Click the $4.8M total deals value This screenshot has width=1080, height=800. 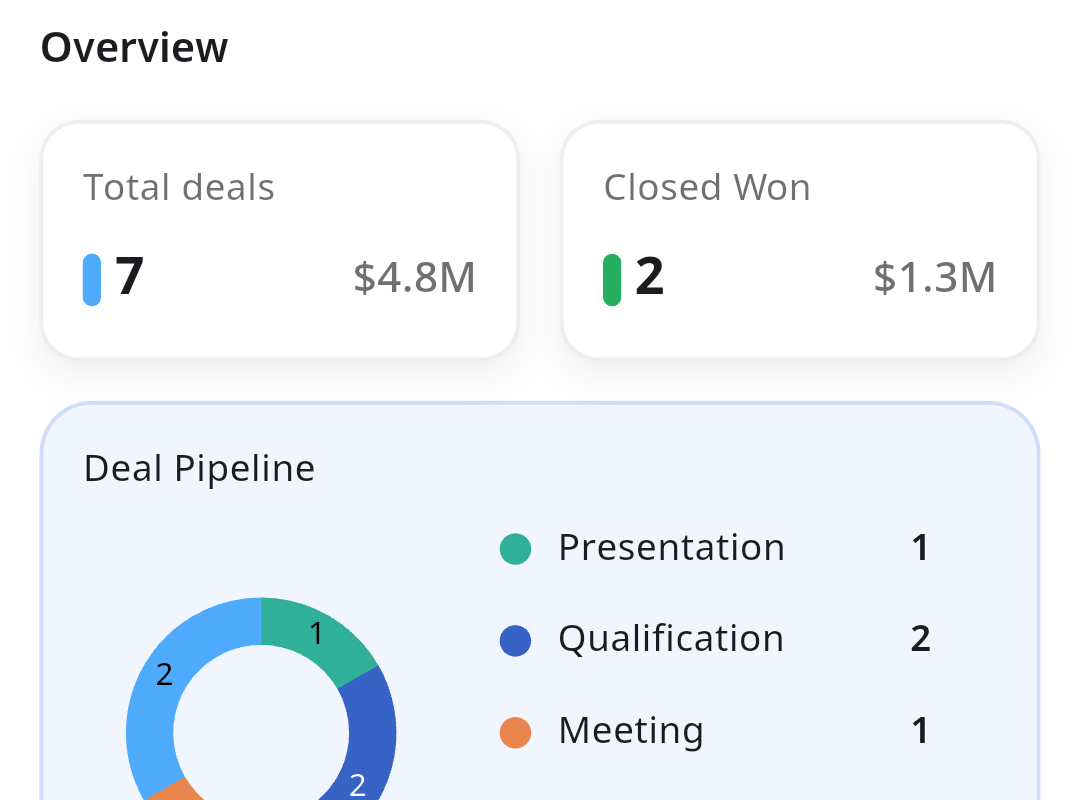tap(414, 278)
